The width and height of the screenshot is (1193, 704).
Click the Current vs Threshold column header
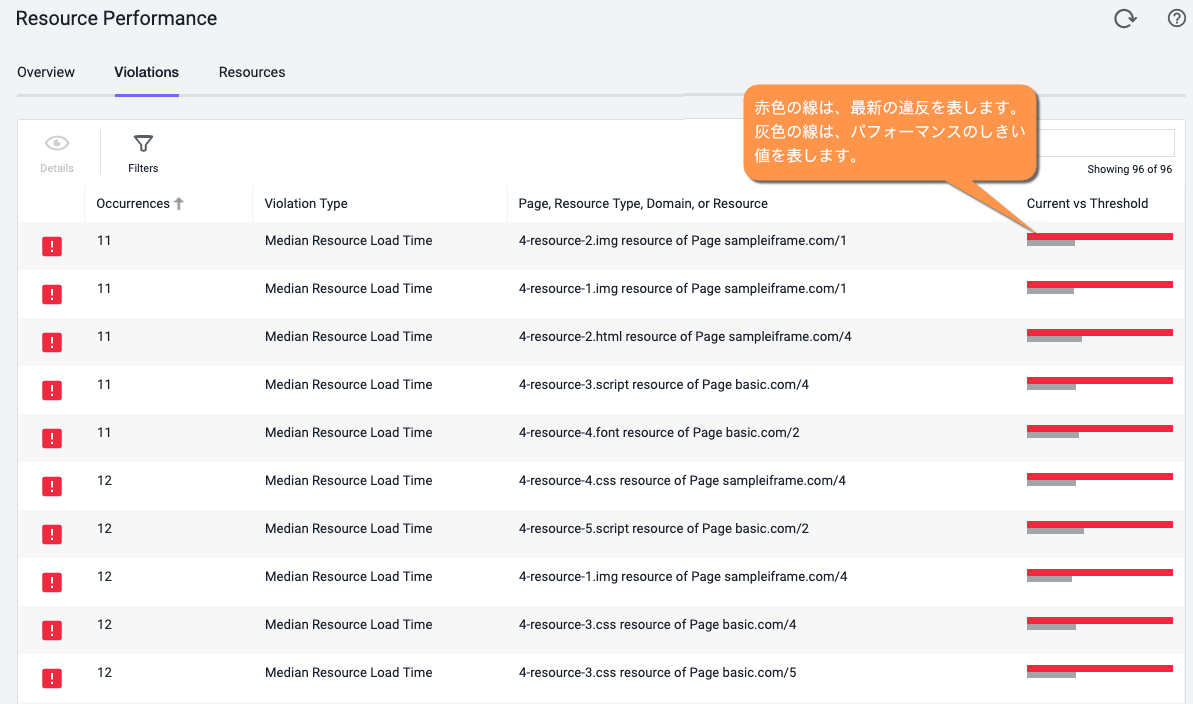(x=1087, y=203)
